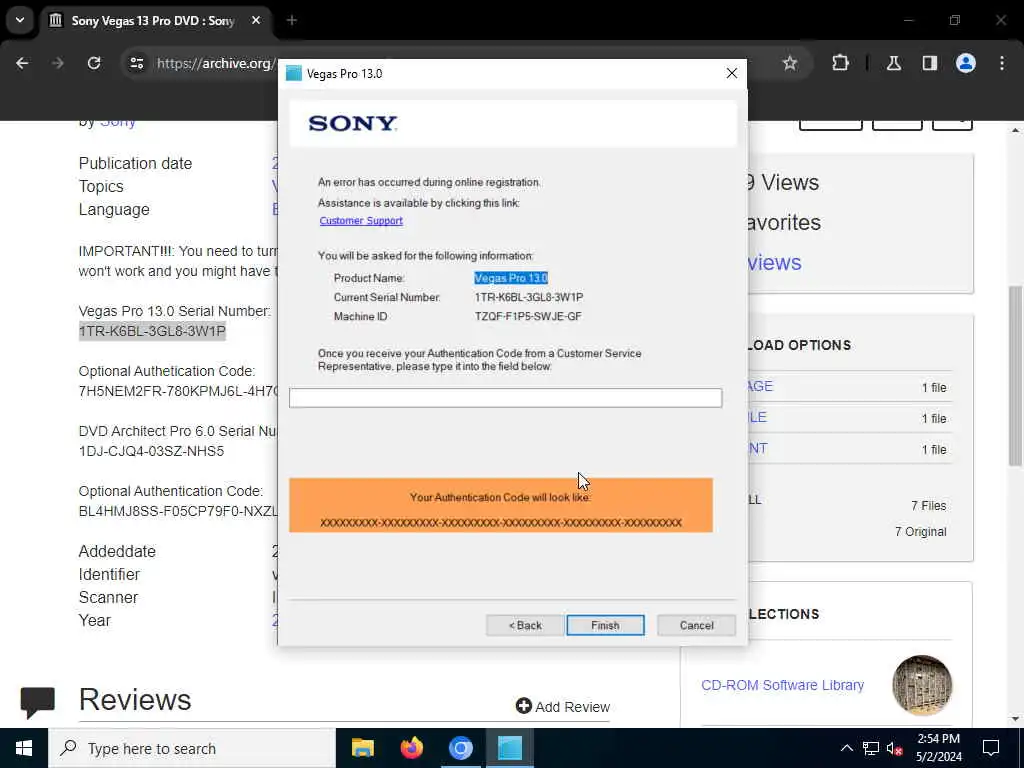1024x768 pixels.
Task: Switch to Chrome in the taskbar
Action: tap(460, 748)
